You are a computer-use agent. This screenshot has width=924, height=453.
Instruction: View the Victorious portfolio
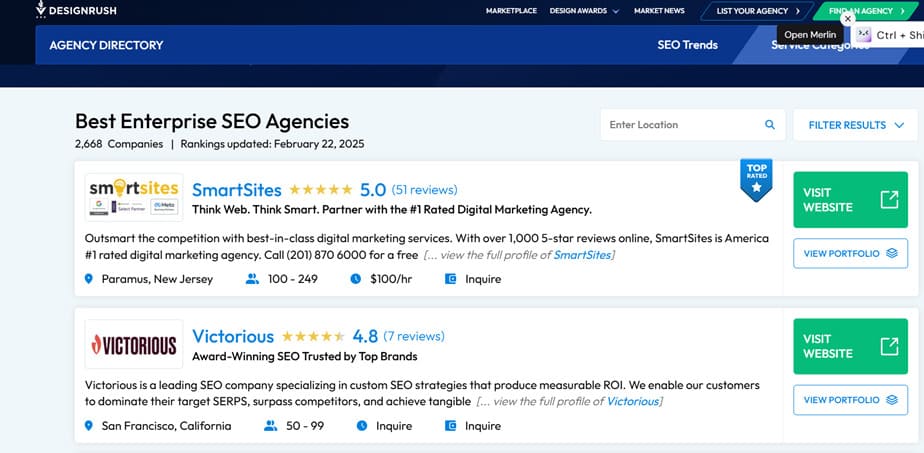point(850,400)
